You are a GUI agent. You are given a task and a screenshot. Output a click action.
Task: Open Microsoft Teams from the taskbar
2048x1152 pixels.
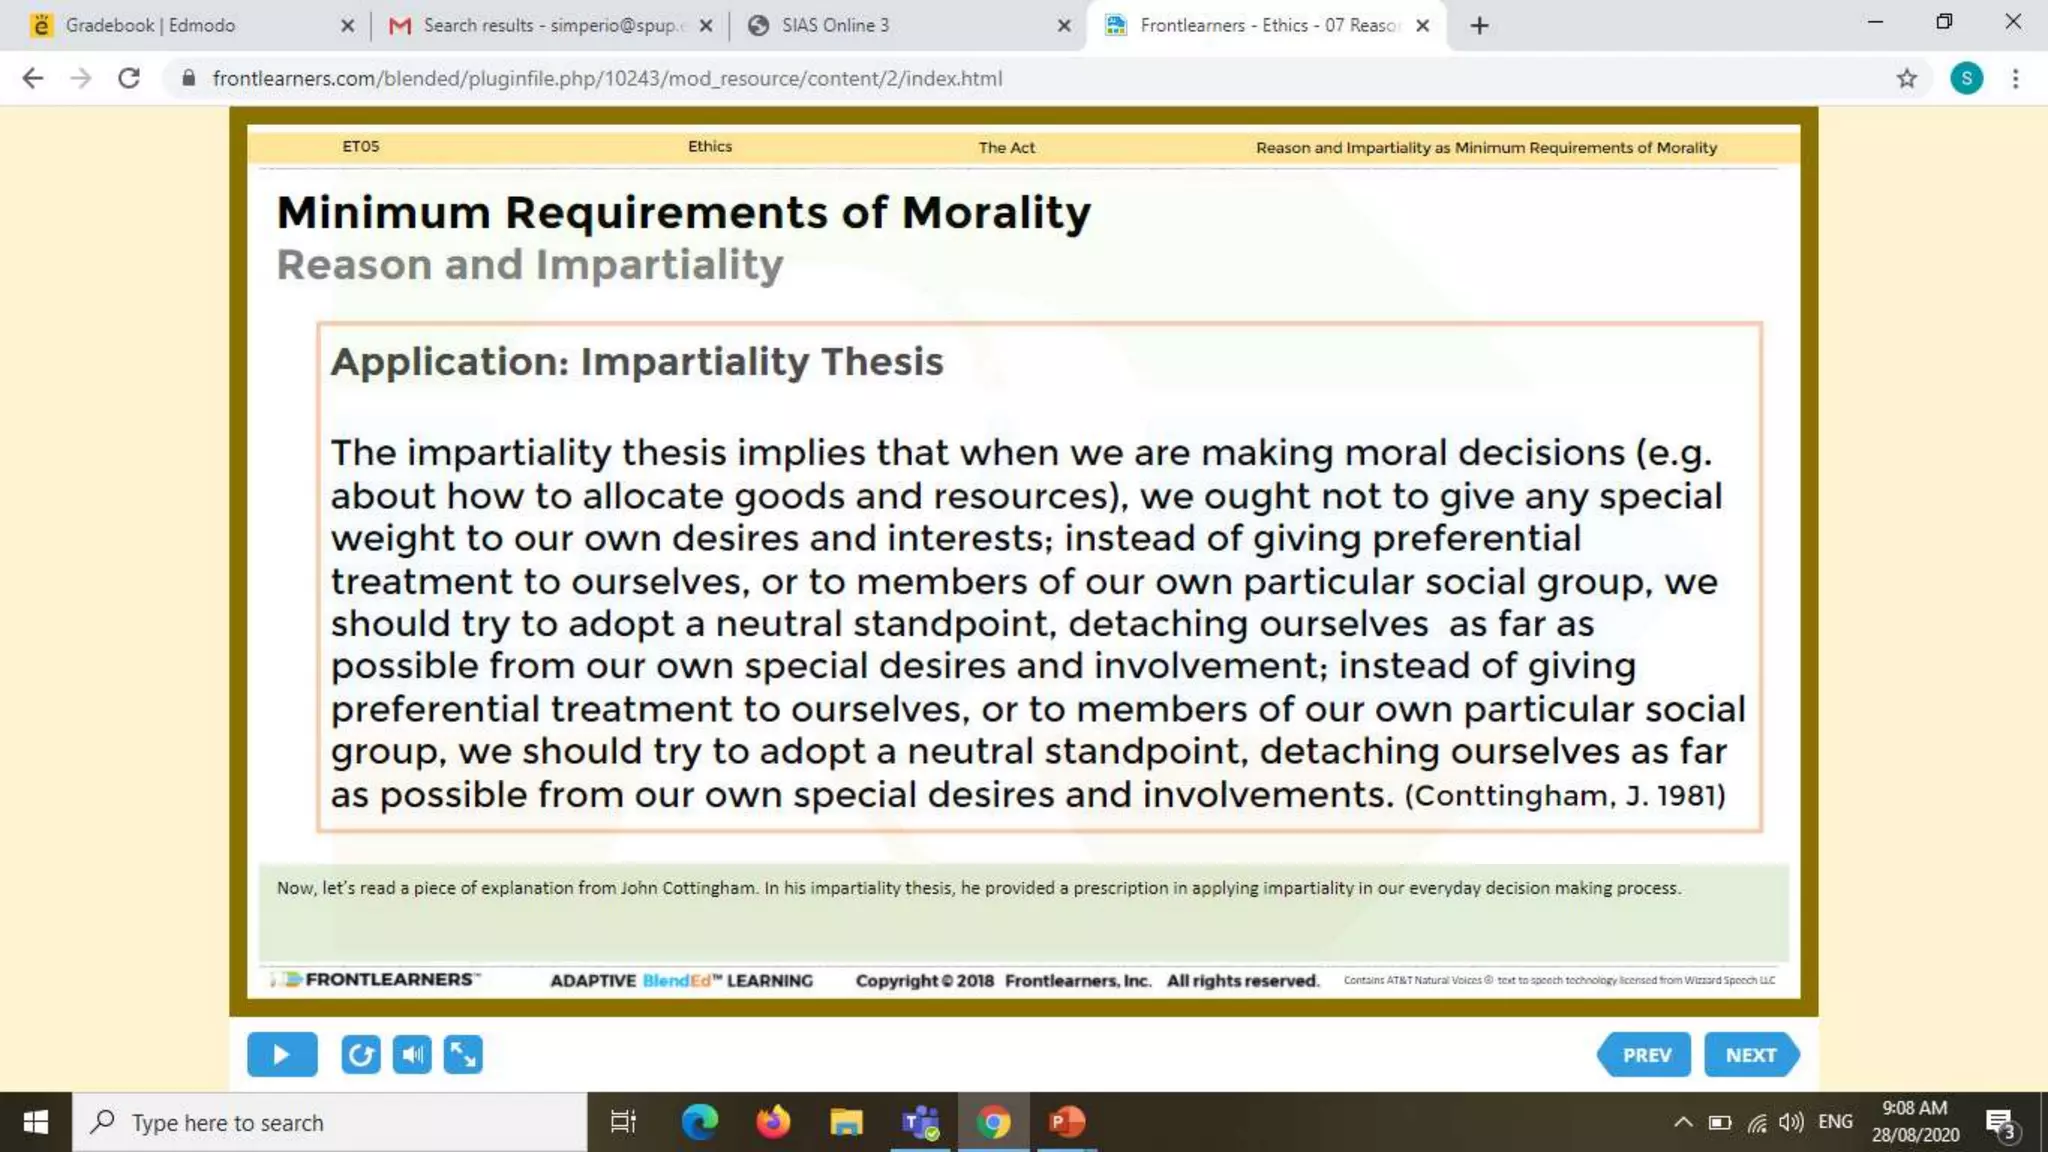[920, 1122]
